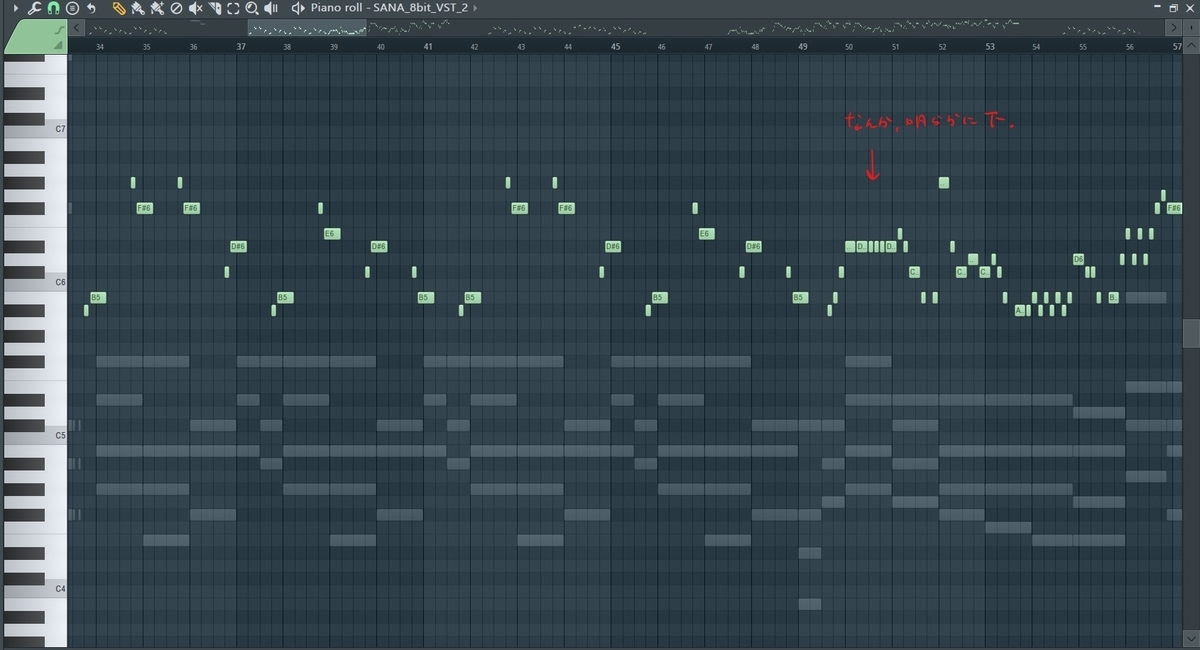
Task: Select the D#6 note near bar 37
Action: 238,246
